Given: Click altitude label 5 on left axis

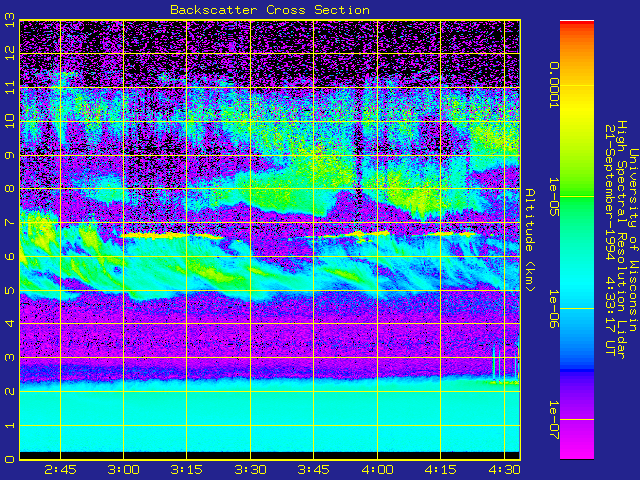Looking at the screenshot, I should point(10,290).
